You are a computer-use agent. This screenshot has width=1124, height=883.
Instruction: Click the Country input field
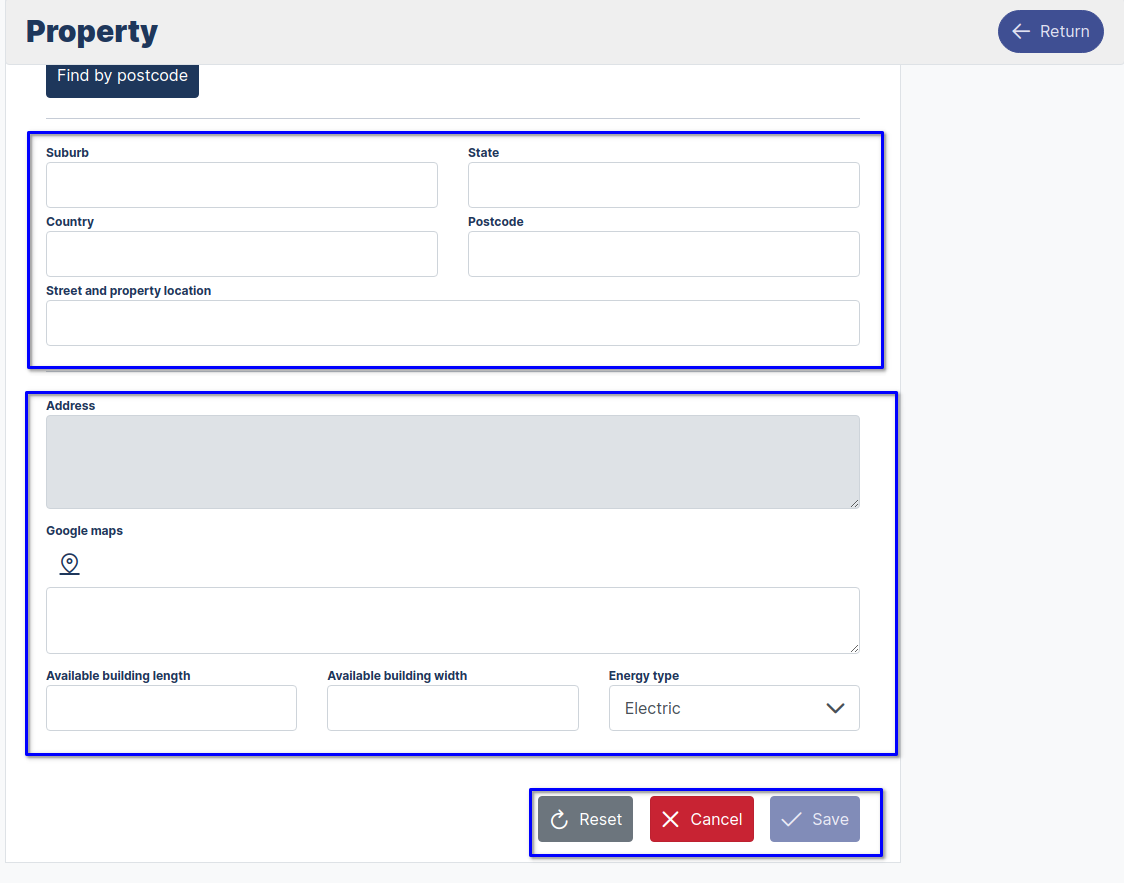[241, 254]
